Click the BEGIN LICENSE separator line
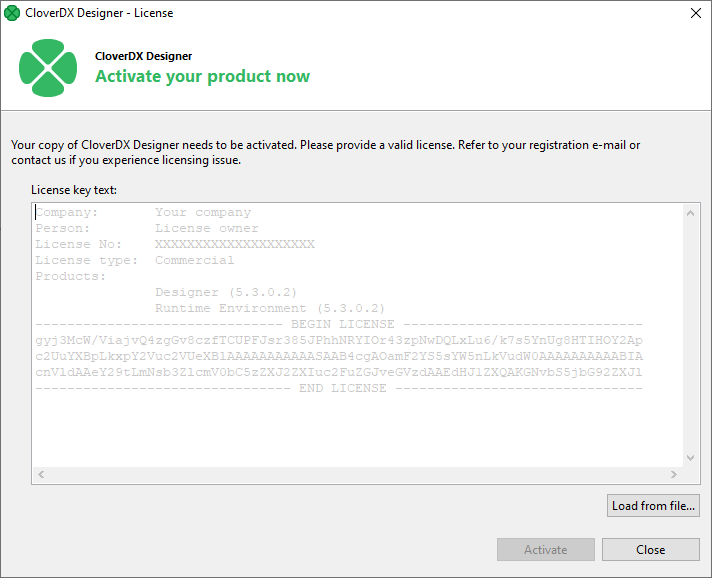This screenshot has width=712, height=578. 339,324
